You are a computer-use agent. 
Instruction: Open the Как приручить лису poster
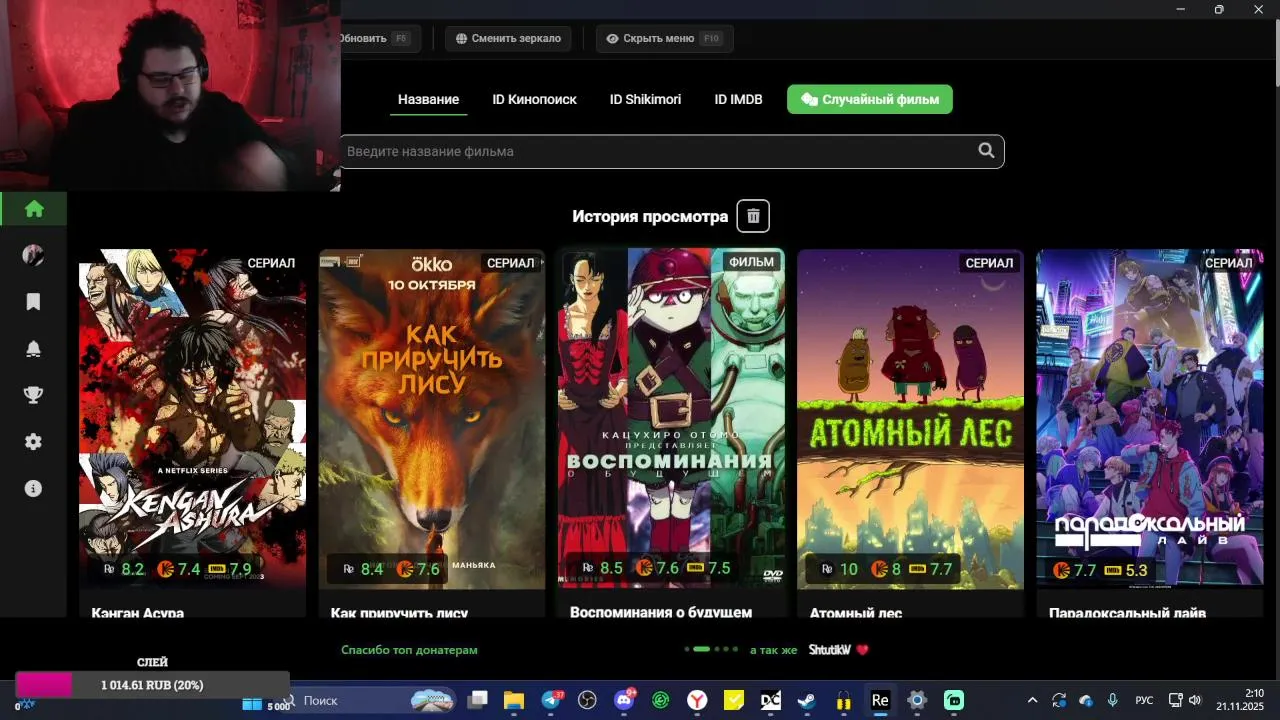432,419
